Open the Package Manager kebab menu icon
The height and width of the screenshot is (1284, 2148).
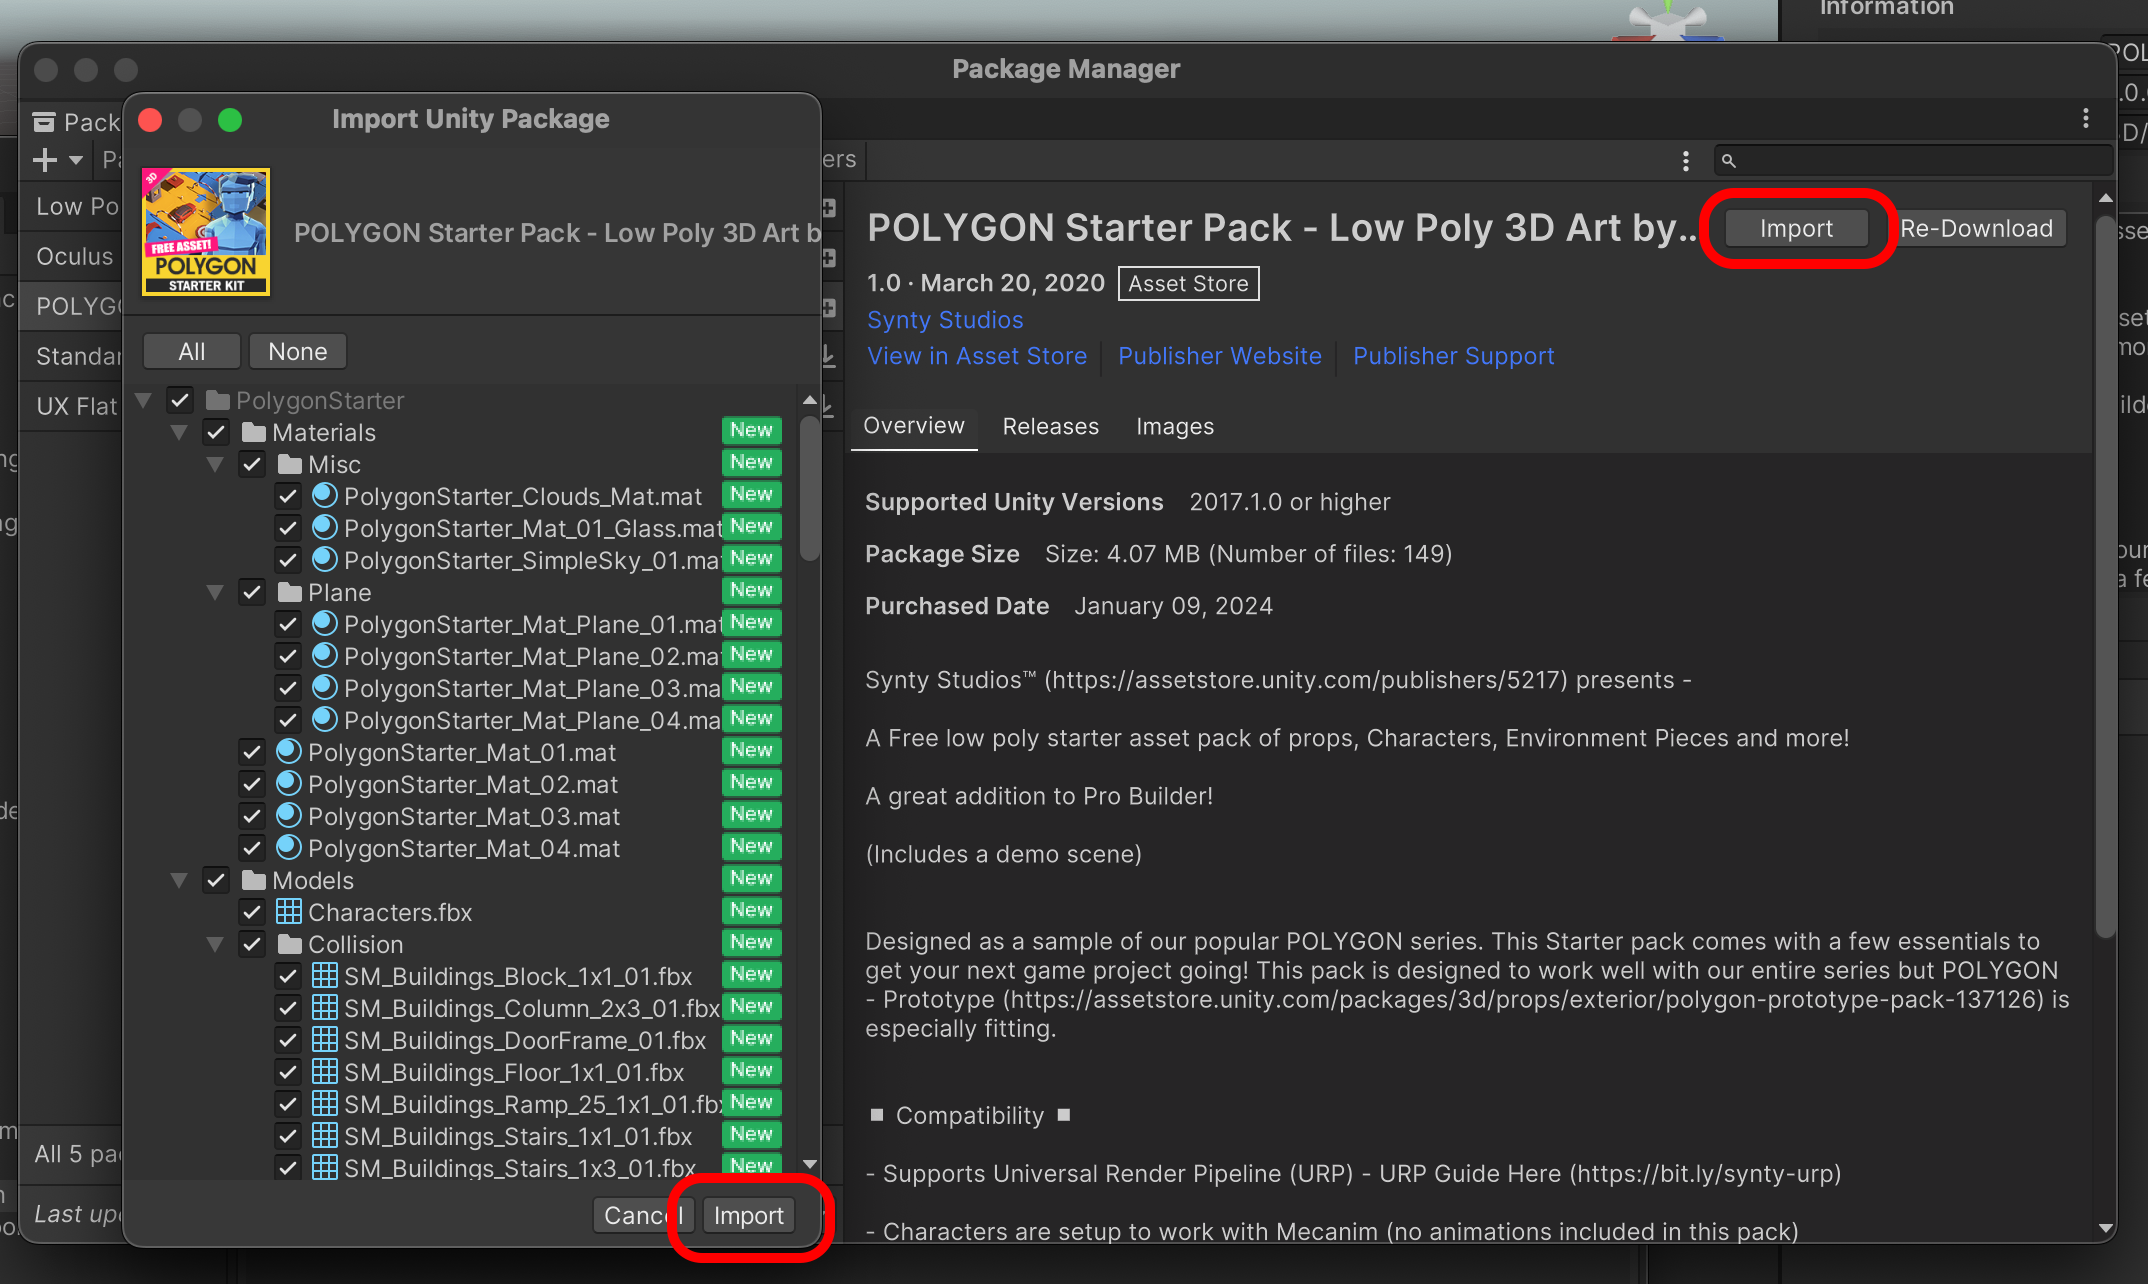(x=2086, y=119)
